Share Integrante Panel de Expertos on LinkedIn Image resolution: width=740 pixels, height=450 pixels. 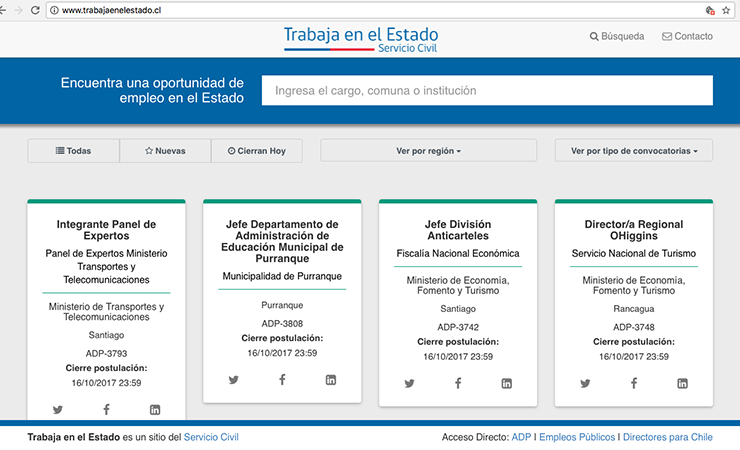[x=155, y=409]
